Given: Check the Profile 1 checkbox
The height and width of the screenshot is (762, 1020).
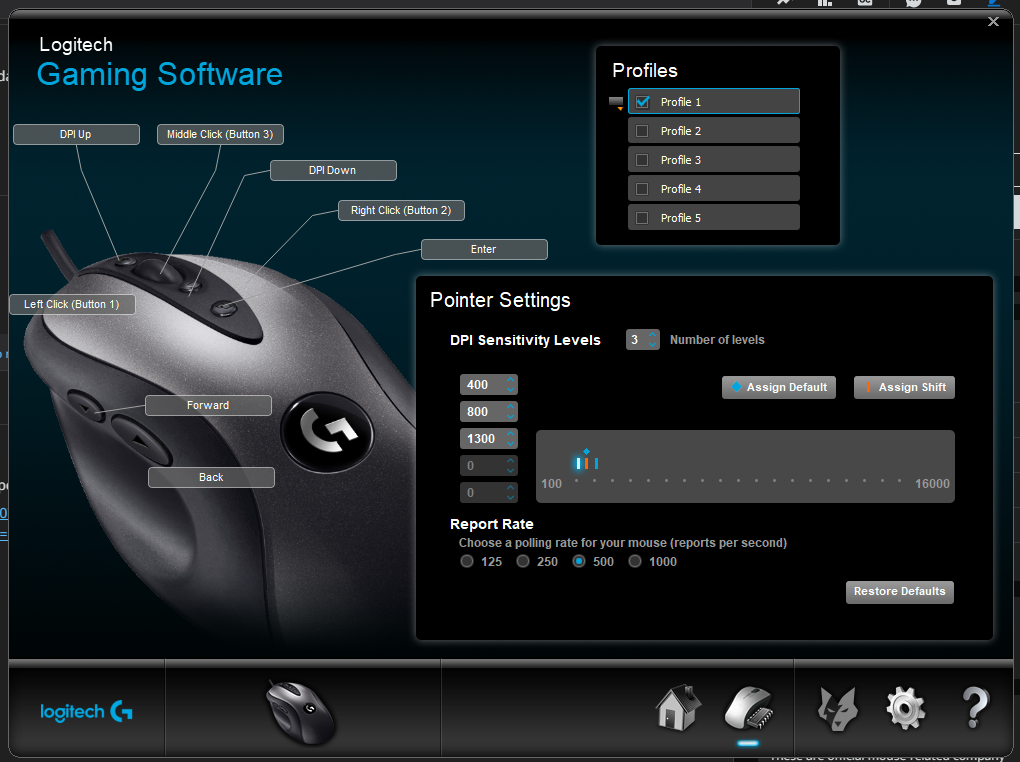Looking at the screenshot, I should [643, 102].
